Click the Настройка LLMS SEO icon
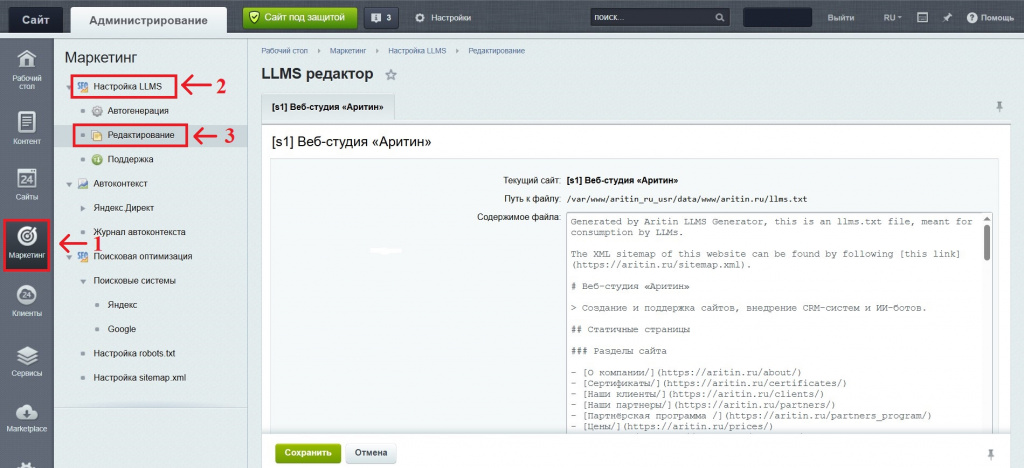This screenshot has width=1024, height=468. [83, 86]
